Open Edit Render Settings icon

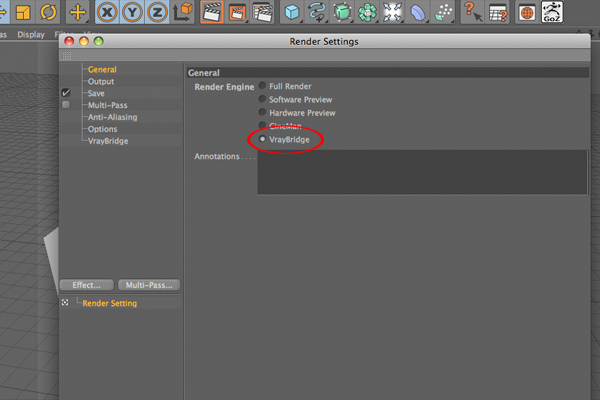click(262, 12)
